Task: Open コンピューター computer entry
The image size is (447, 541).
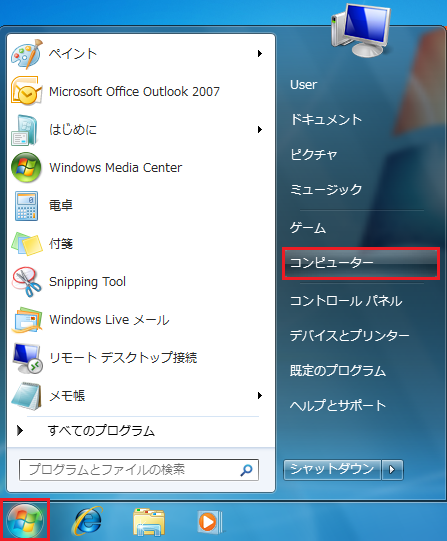Action: (x=361, y=263)
